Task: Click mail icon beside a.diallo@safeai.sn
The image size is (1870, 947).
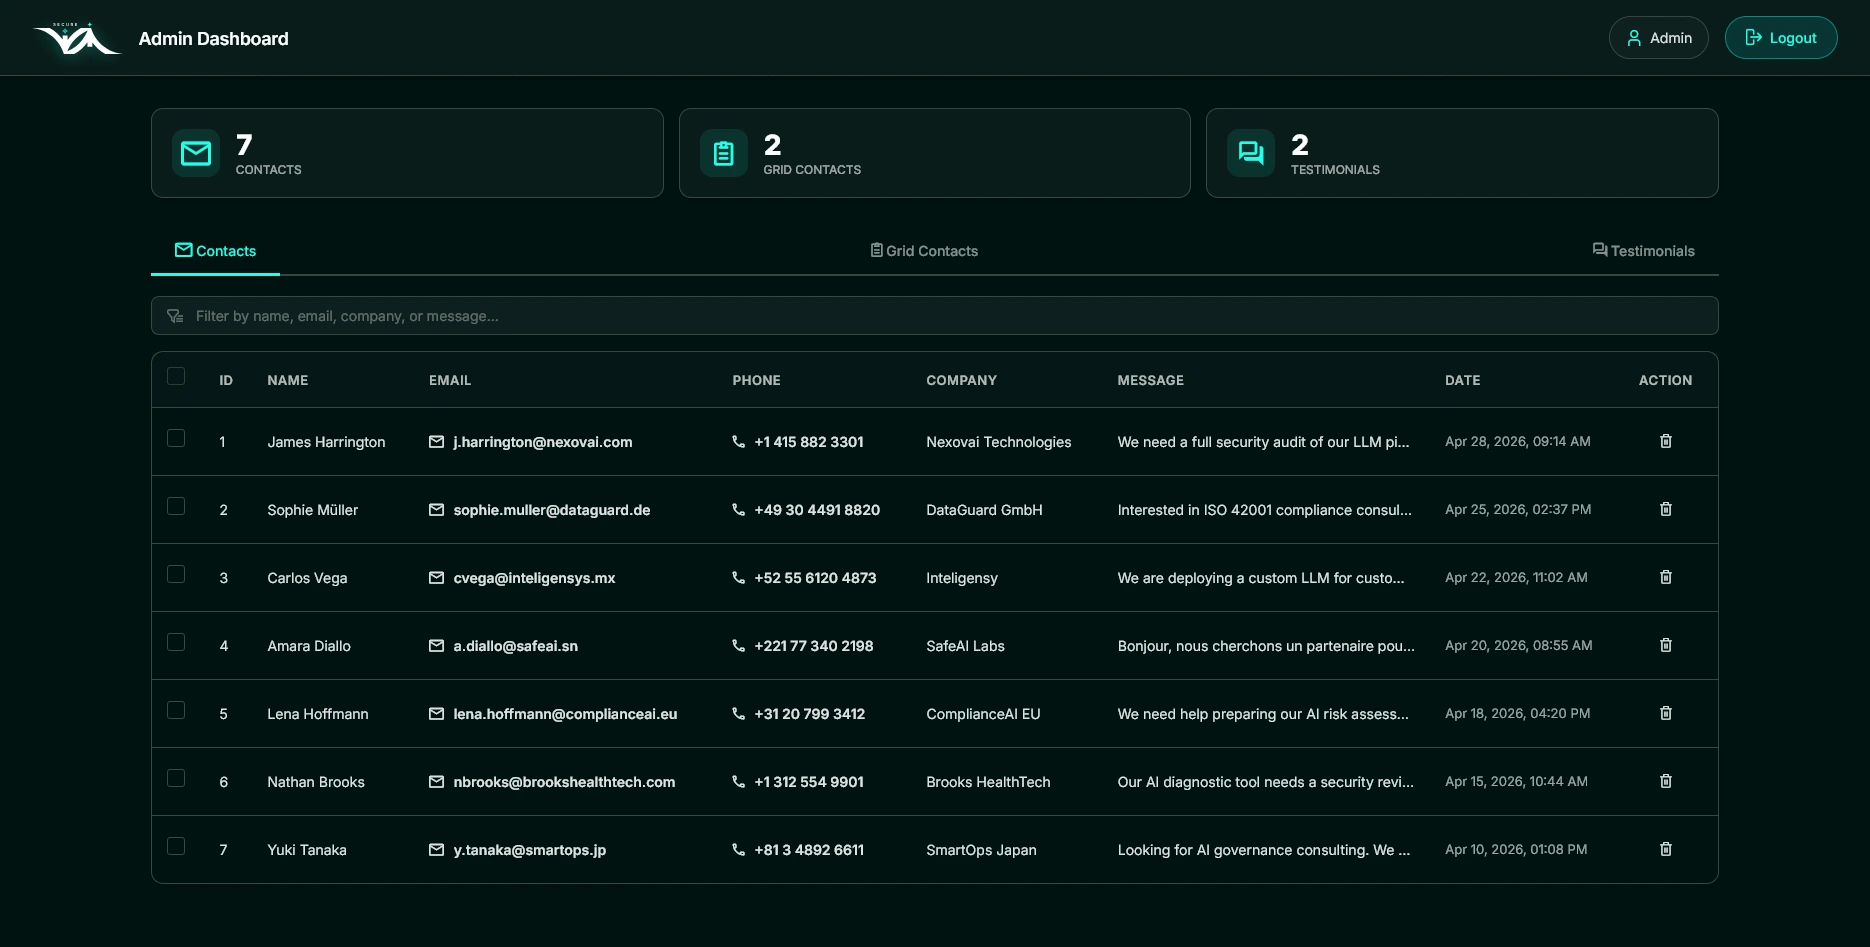Action: click(436, 646)
